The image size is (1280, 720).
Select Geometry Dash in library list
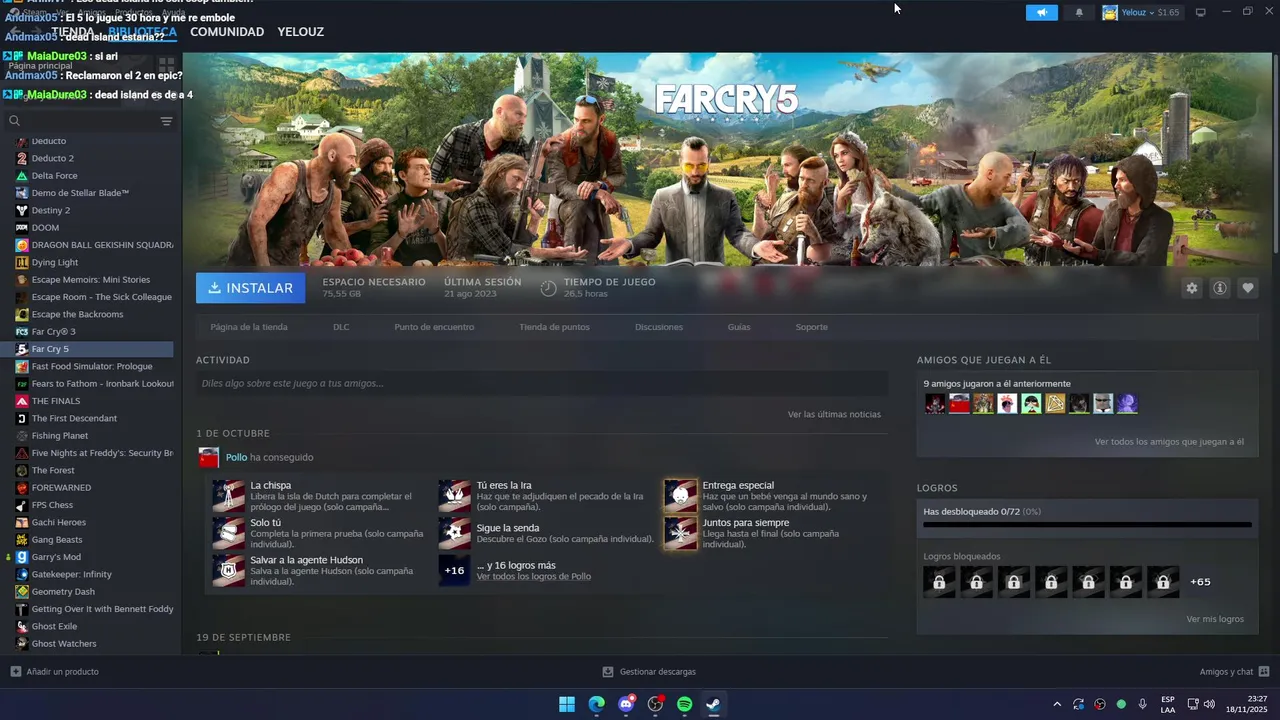tap(89, 592)
